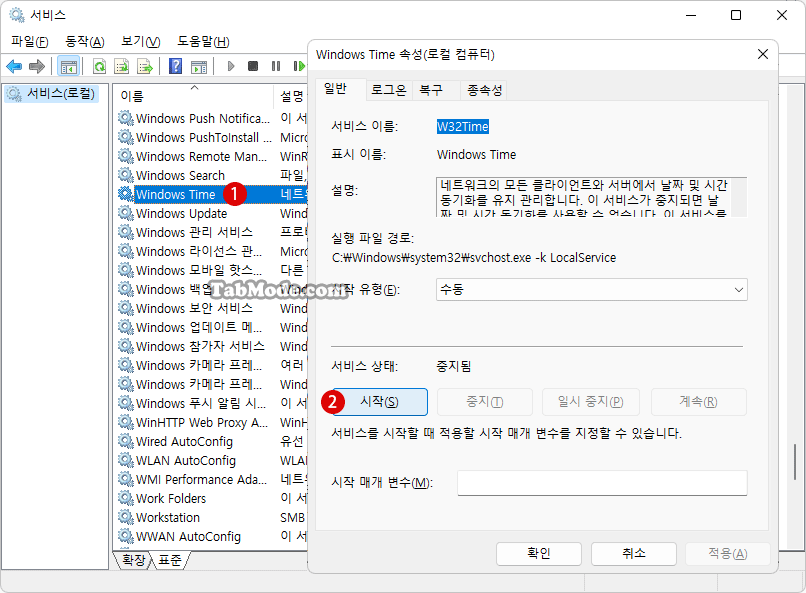Click the Stop Service square icon in toolbar

[x=253, y=66]
